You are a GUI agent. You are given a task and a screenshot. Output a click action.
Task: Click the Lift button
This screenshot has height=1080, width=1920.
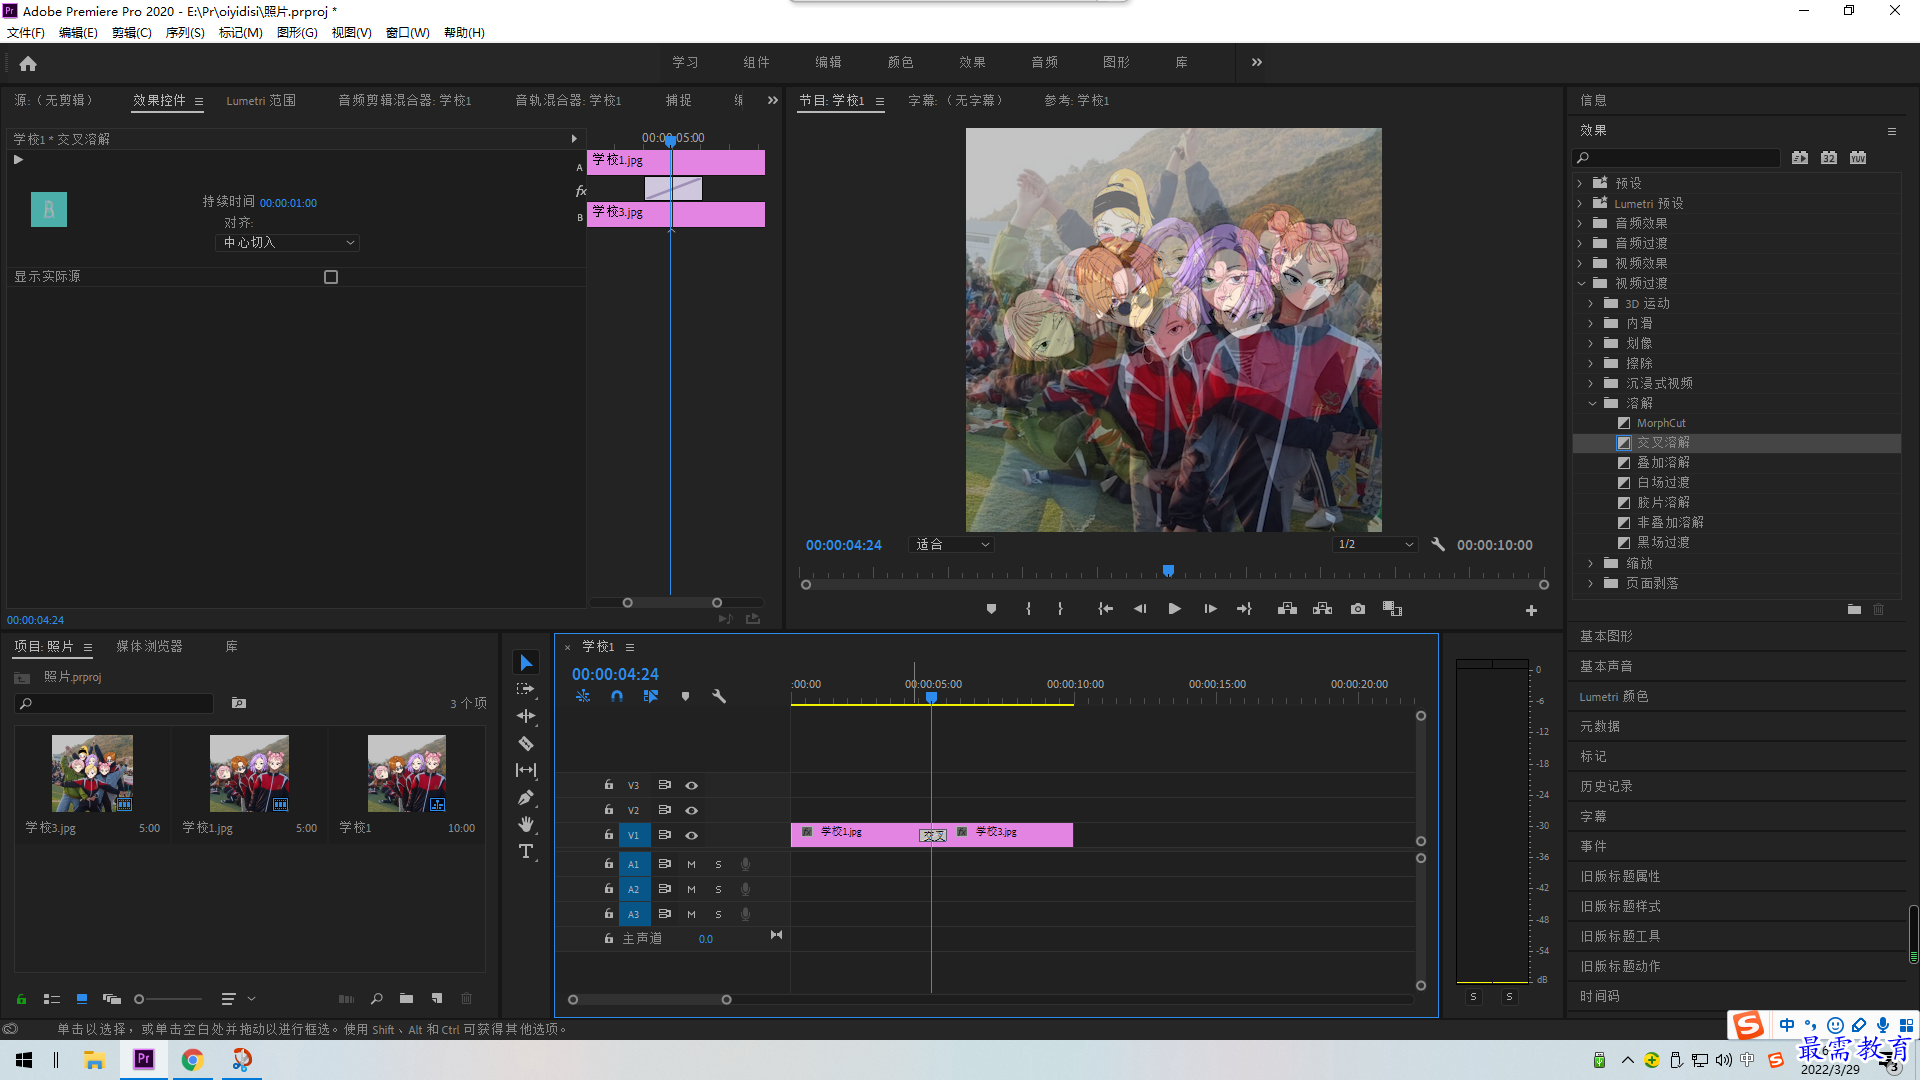tap(1288, 609)
